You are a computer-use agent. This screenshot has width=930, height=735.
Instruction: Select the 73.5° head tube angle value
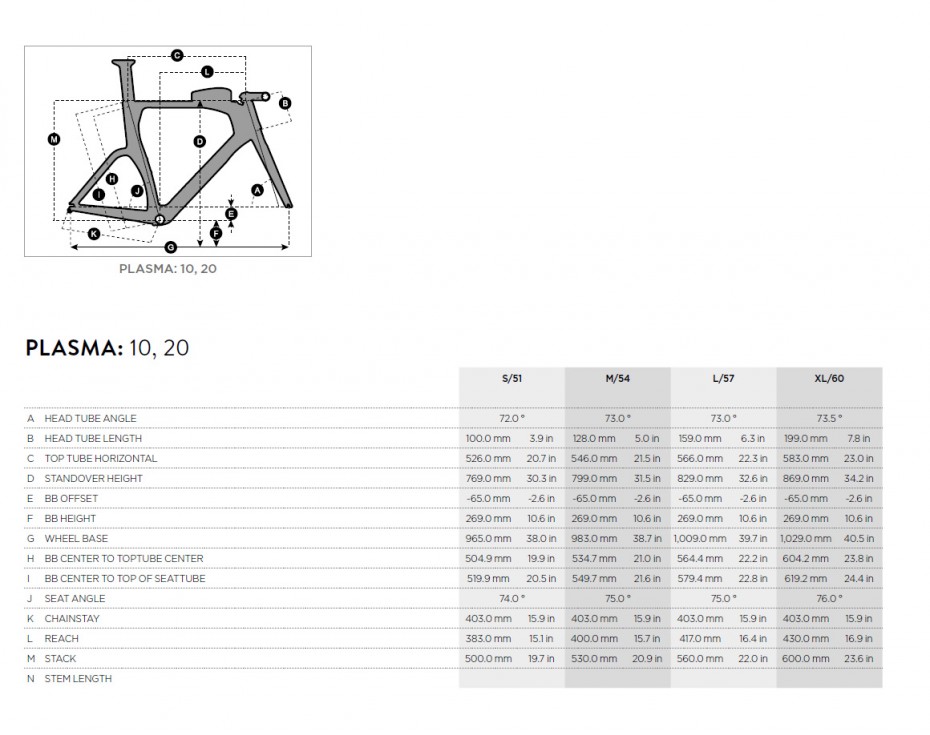point(829,418)
